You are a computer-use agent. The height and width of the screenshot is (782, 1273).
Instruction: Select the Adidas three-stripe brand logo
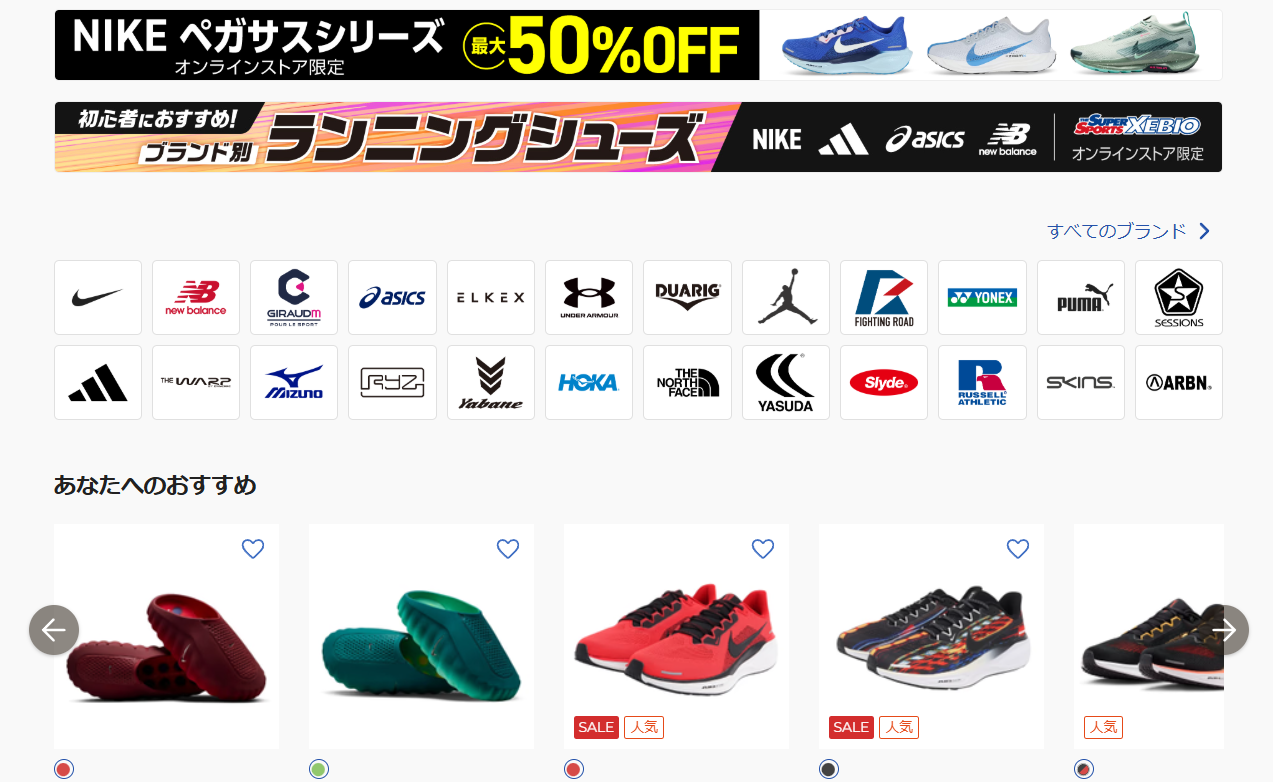pos(98,382)
